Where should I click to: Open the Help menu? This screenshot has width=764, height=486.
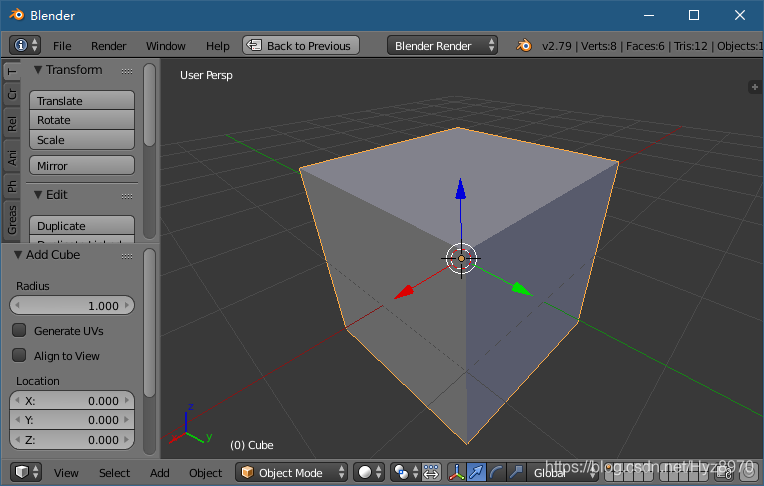tap(217, 46)
